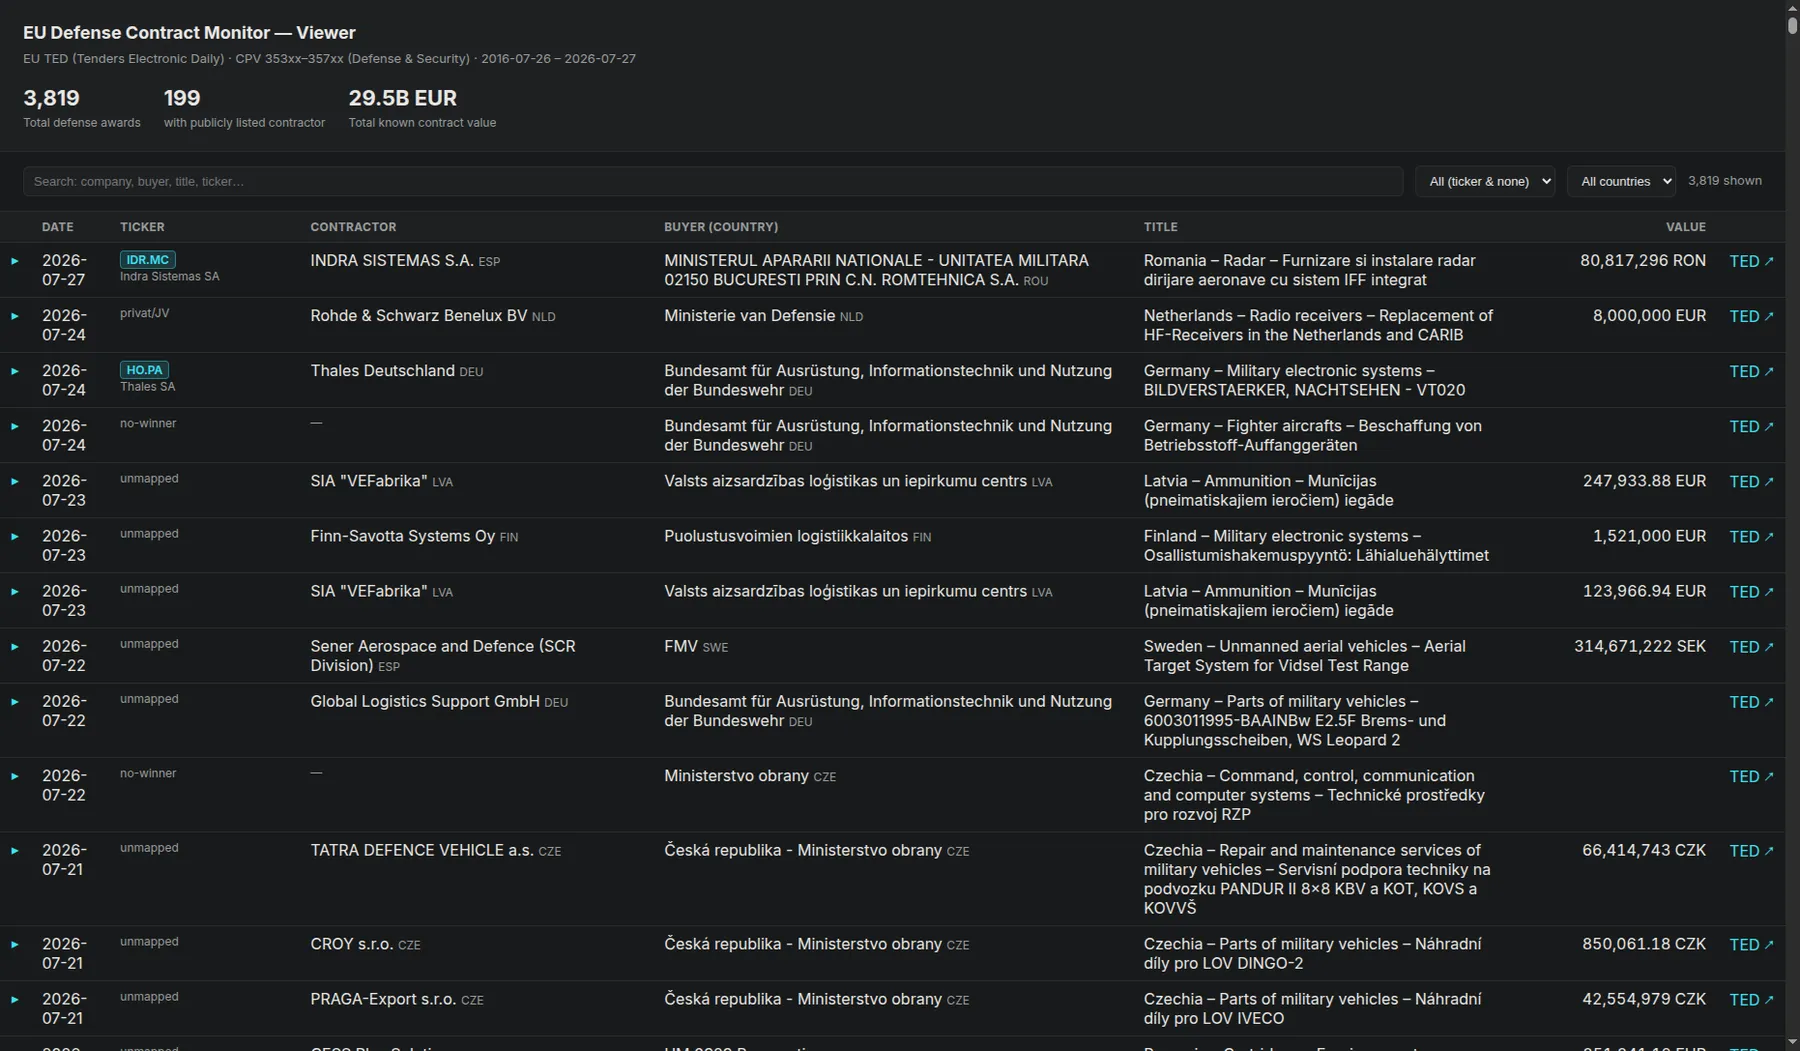Expand the TATRA DEFENCE VEHICLE row arrow
Image resolution: width=1800 pixels, height=1051 pixels.
15,851
